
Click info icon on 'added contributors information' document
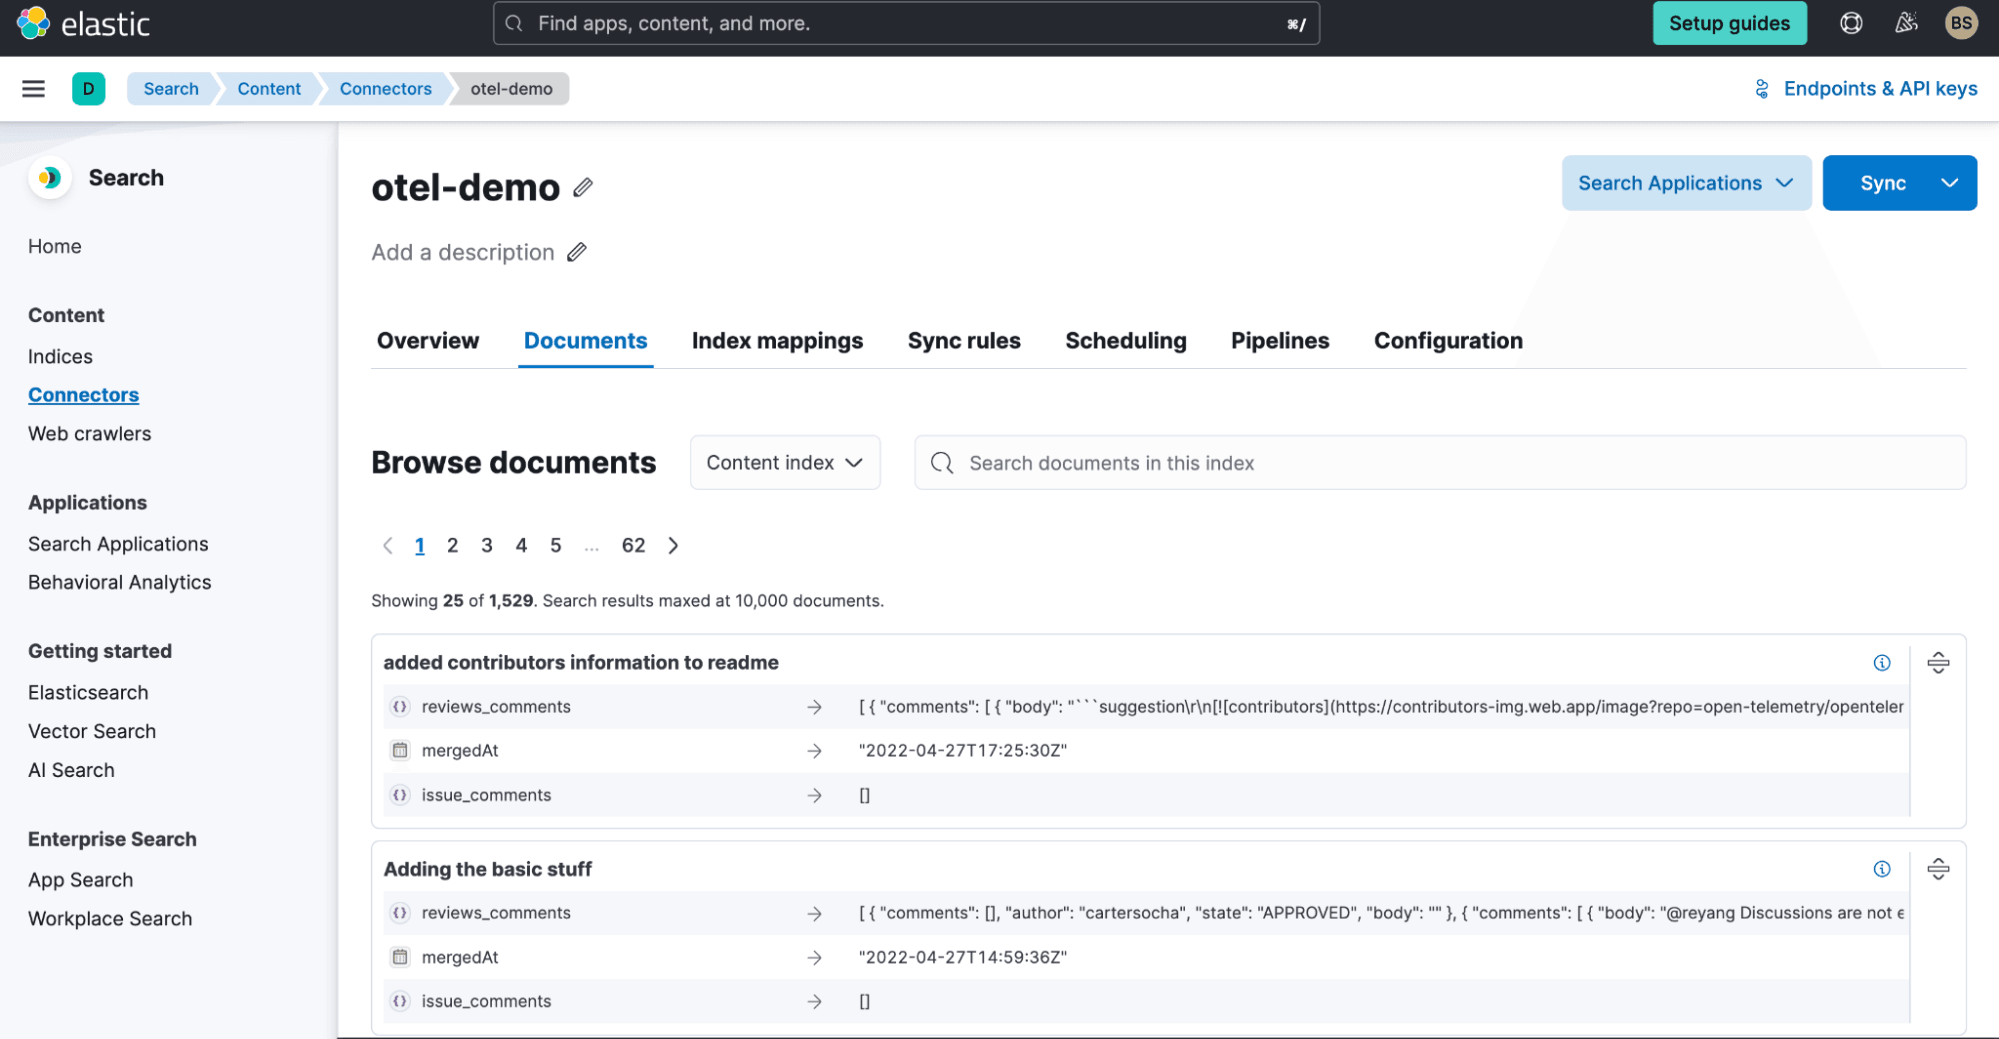[1882, 663]
